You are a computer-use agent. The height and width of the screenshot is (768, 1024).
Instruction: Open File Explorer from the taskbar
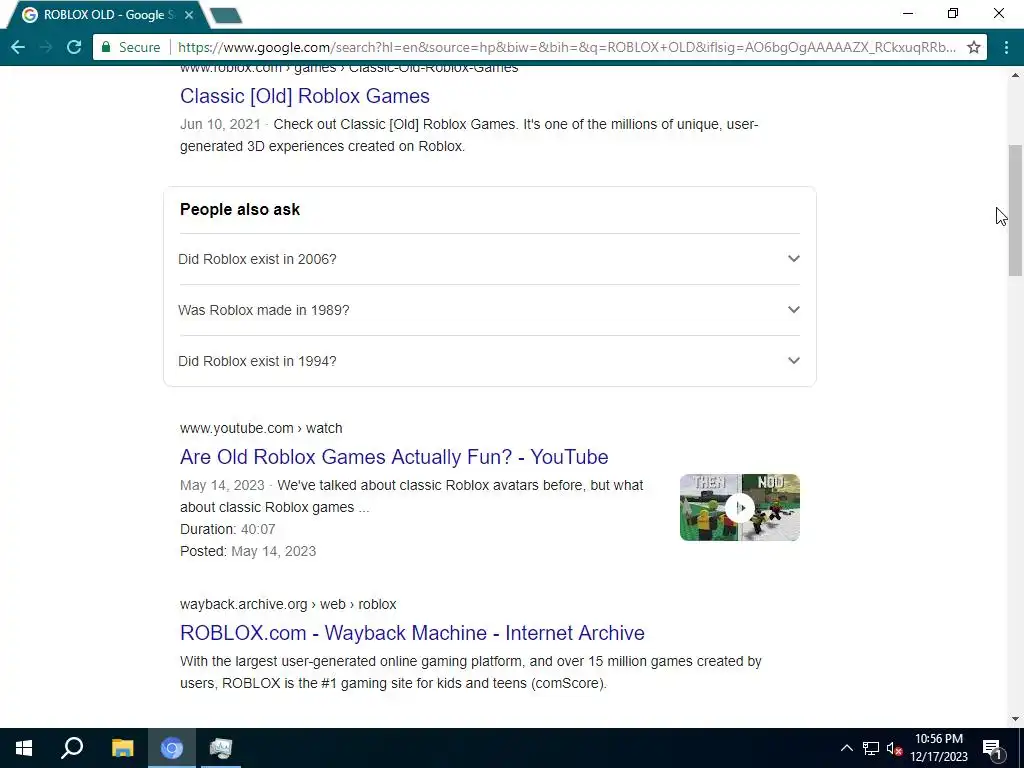coord(122,748)
